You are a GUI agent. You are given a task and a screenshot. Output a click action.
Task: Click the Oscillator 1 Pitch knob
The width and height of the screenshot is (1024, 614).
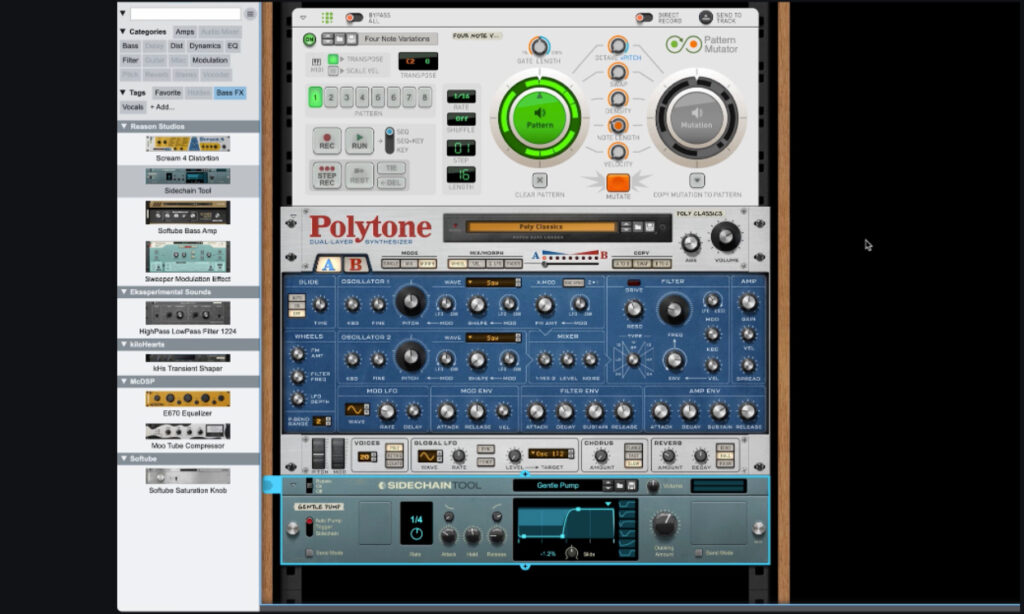[411, 301]
